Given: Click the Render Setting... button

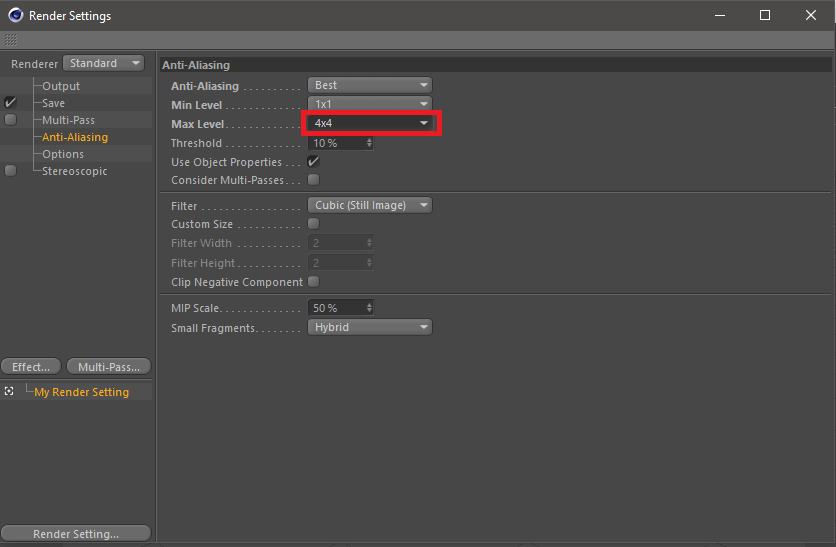Looking at the screenshot, I should pos(76,534).
